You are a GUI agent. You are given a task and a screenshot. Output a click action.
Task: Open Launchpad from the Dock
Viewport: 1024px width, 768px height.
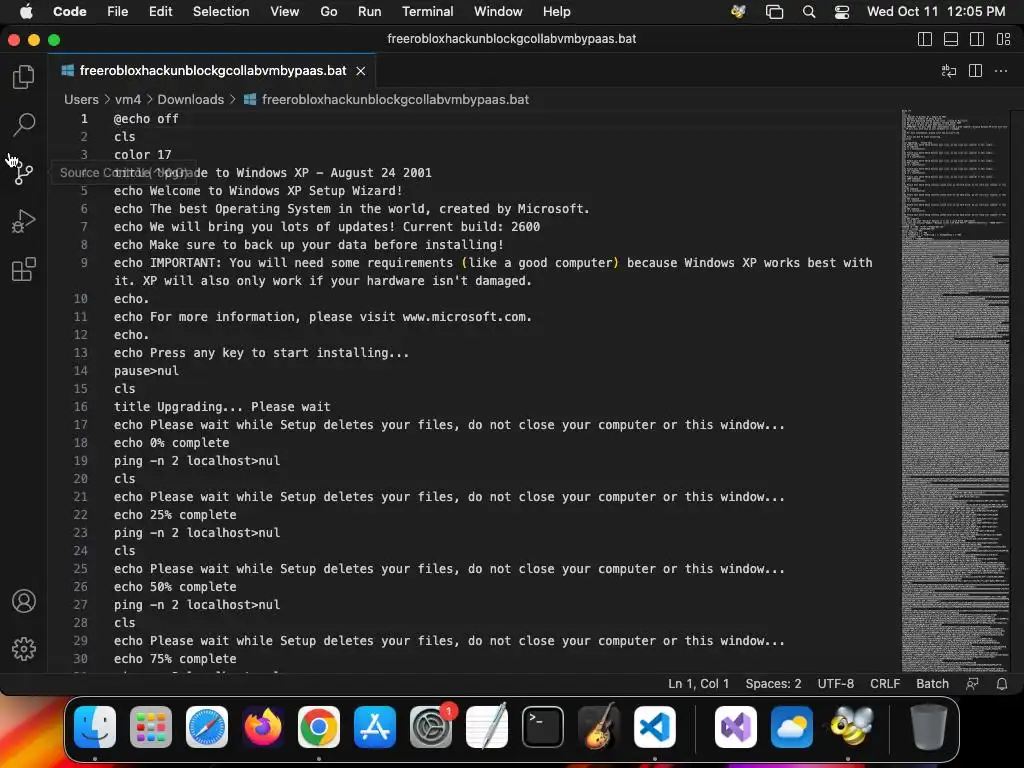(151, 727)
